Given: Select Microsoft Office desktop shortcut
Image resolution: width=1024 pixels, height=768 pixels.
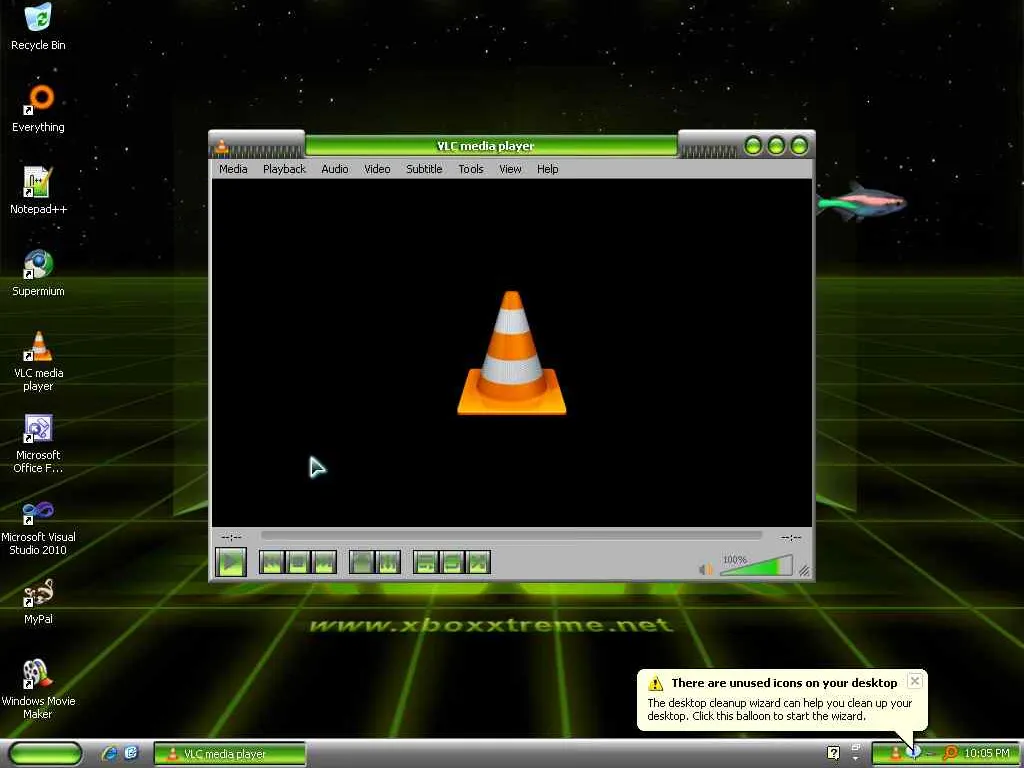Looking at the screenshot, I should point(38,443).
